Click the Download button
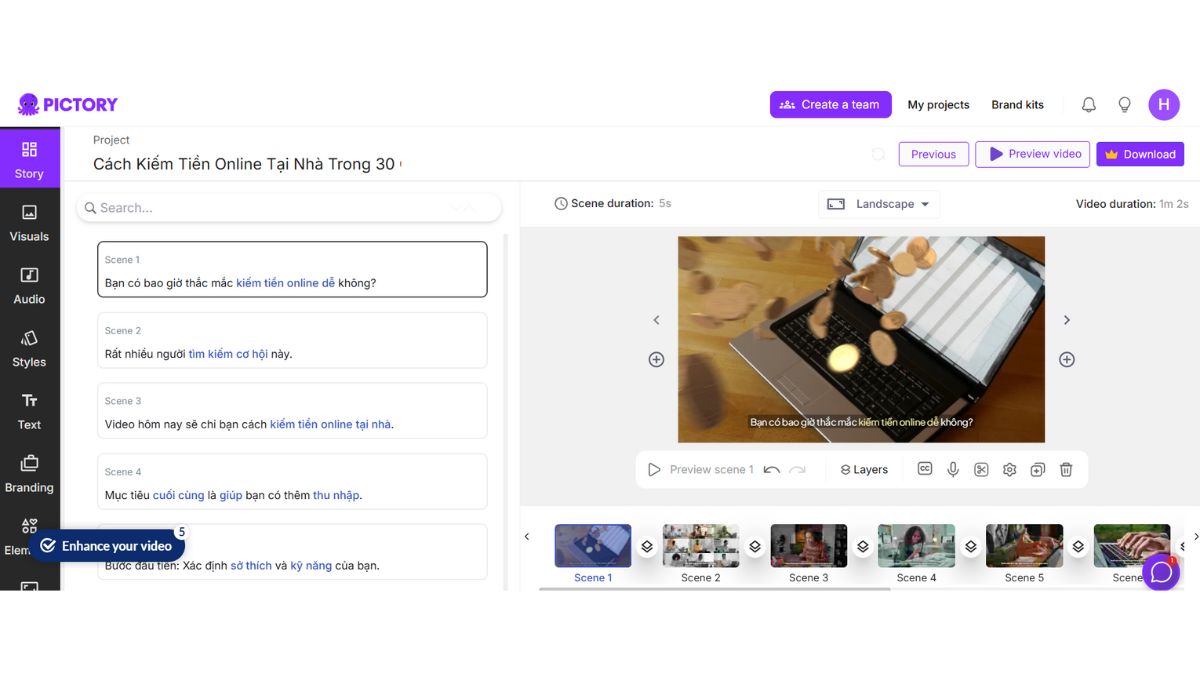This screenshot has width=1200, height=675. pos(1140,154)
